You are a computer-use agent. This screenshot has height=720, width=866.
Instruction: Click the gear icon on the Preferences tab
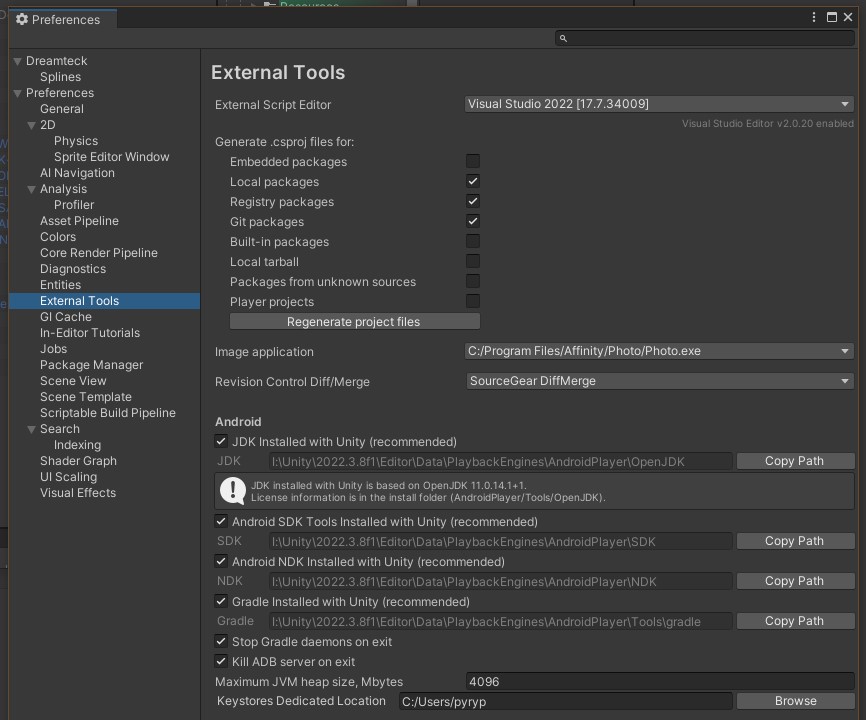click(22, 19)
